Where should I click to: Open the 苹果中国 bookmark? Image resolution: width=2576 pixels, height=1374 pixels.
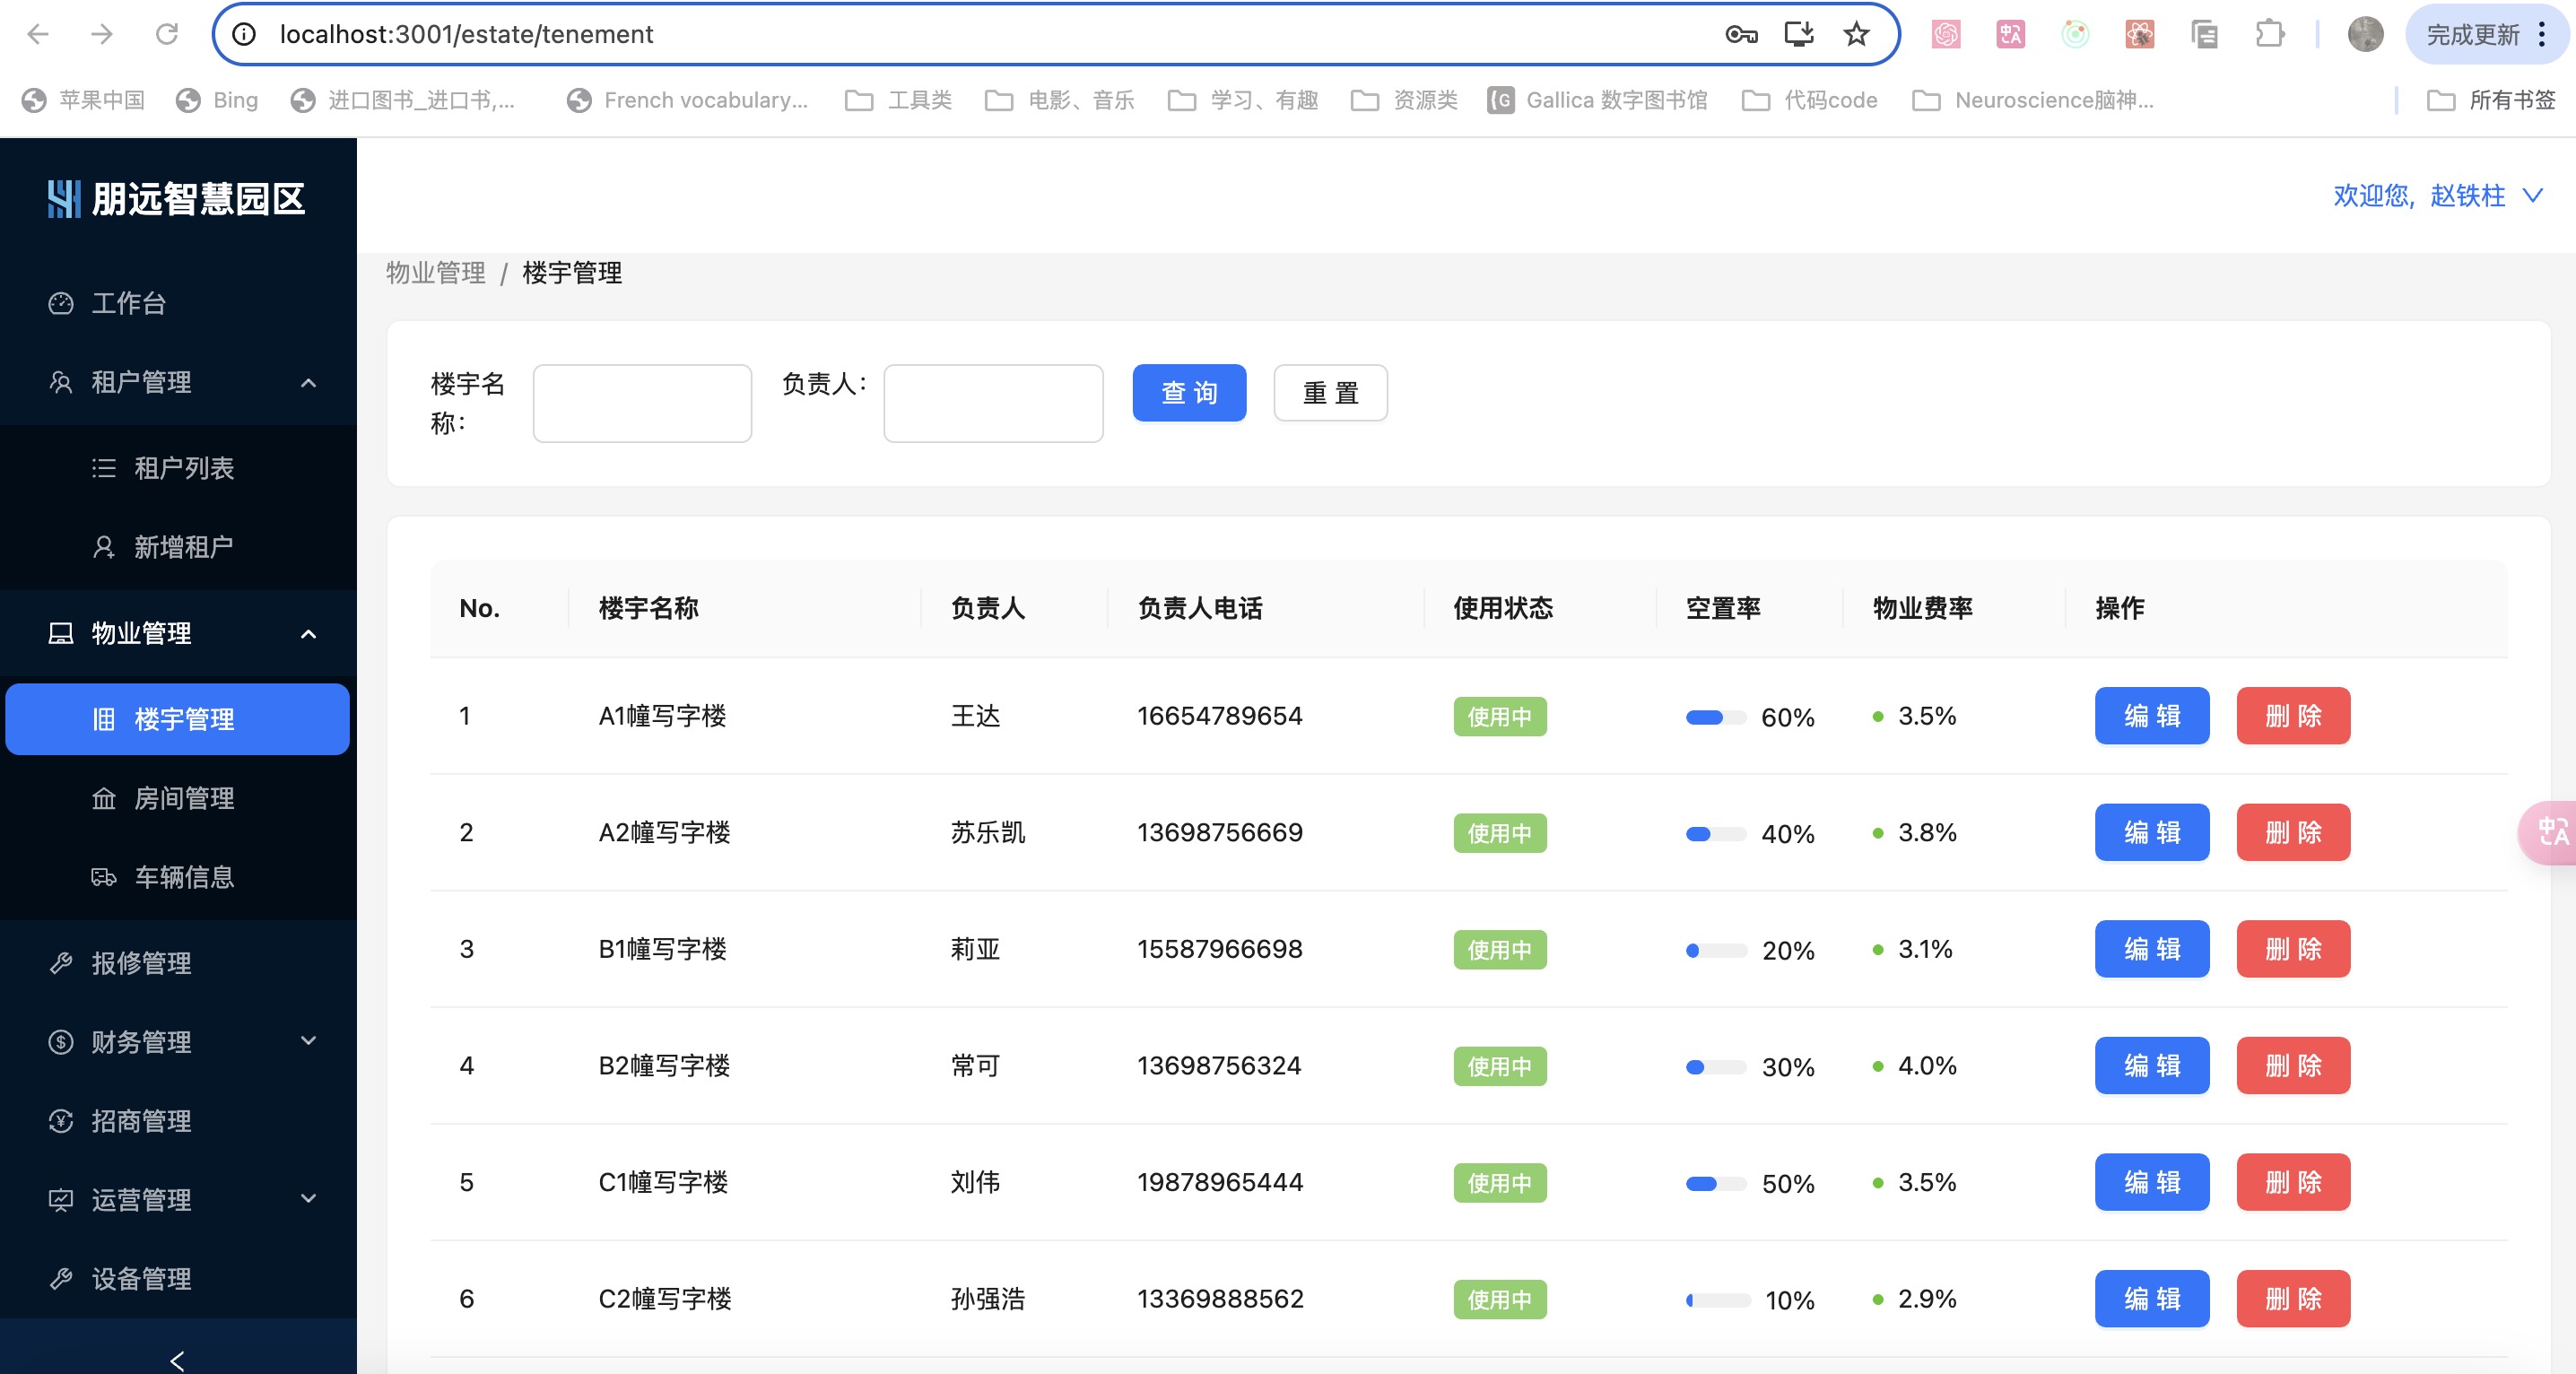click(84, 100)
